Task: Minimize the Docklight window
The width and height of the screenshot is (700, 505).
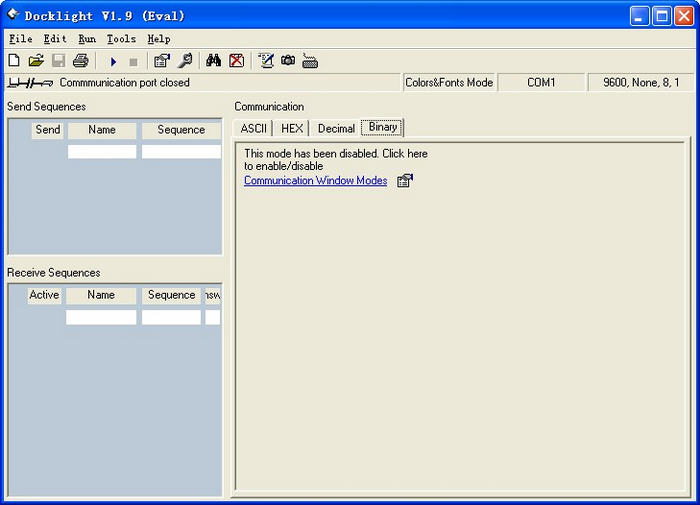Action: click(x=639, y=17)
